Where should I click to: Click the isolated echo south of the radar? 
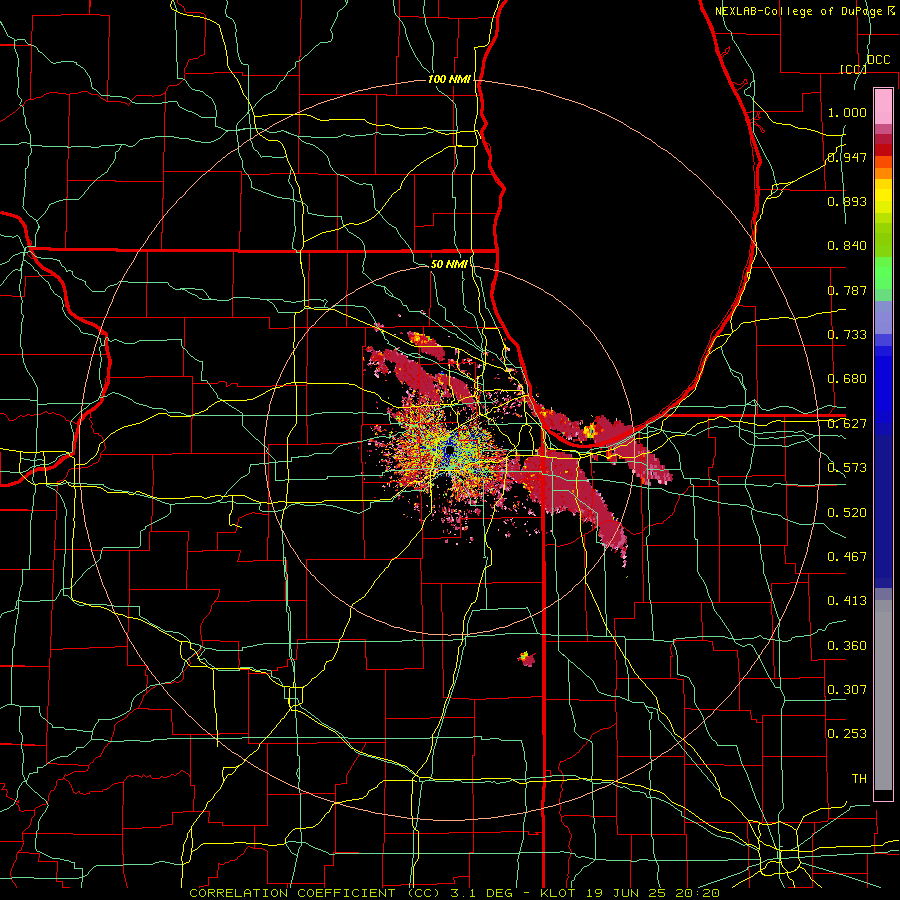526,658
